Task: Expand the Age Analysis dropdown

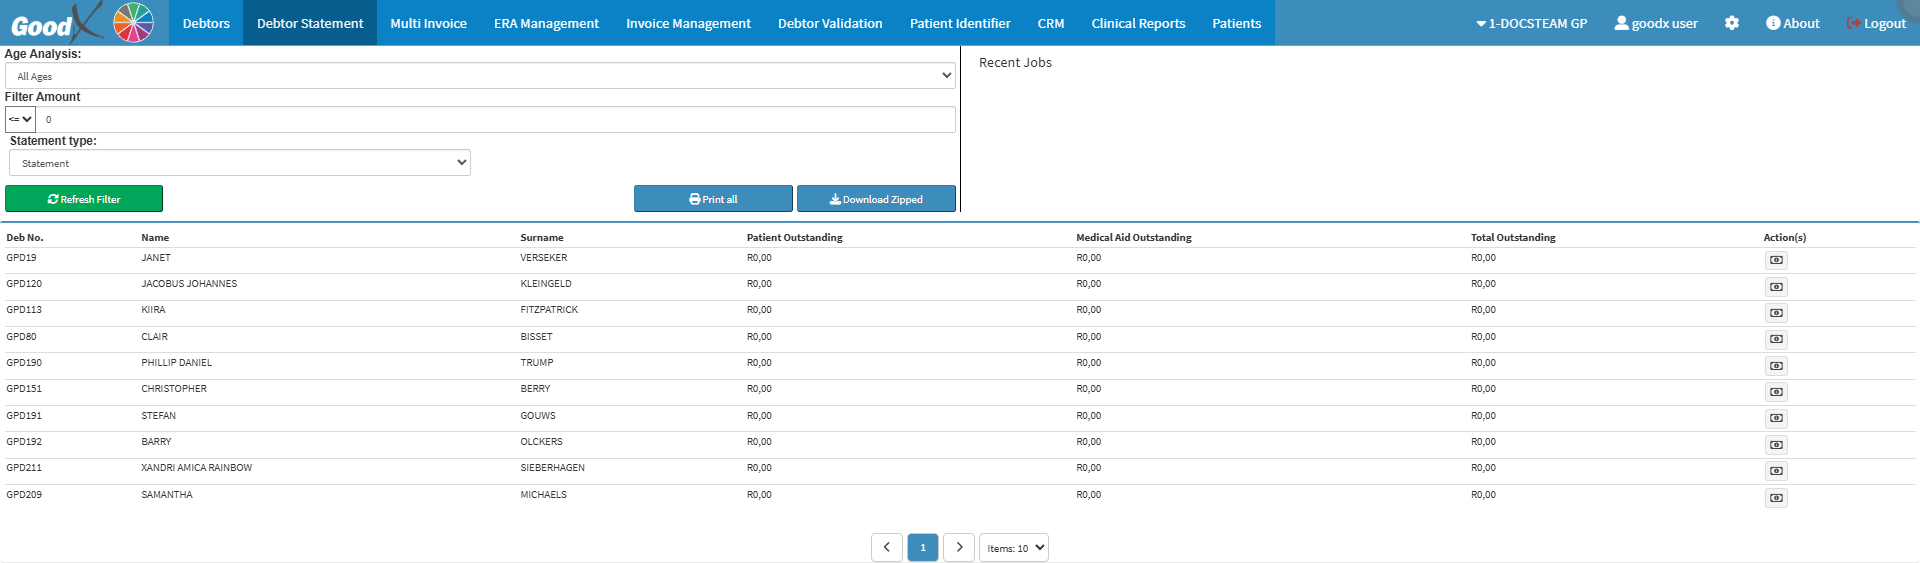Action: click(x=480, y=76)
